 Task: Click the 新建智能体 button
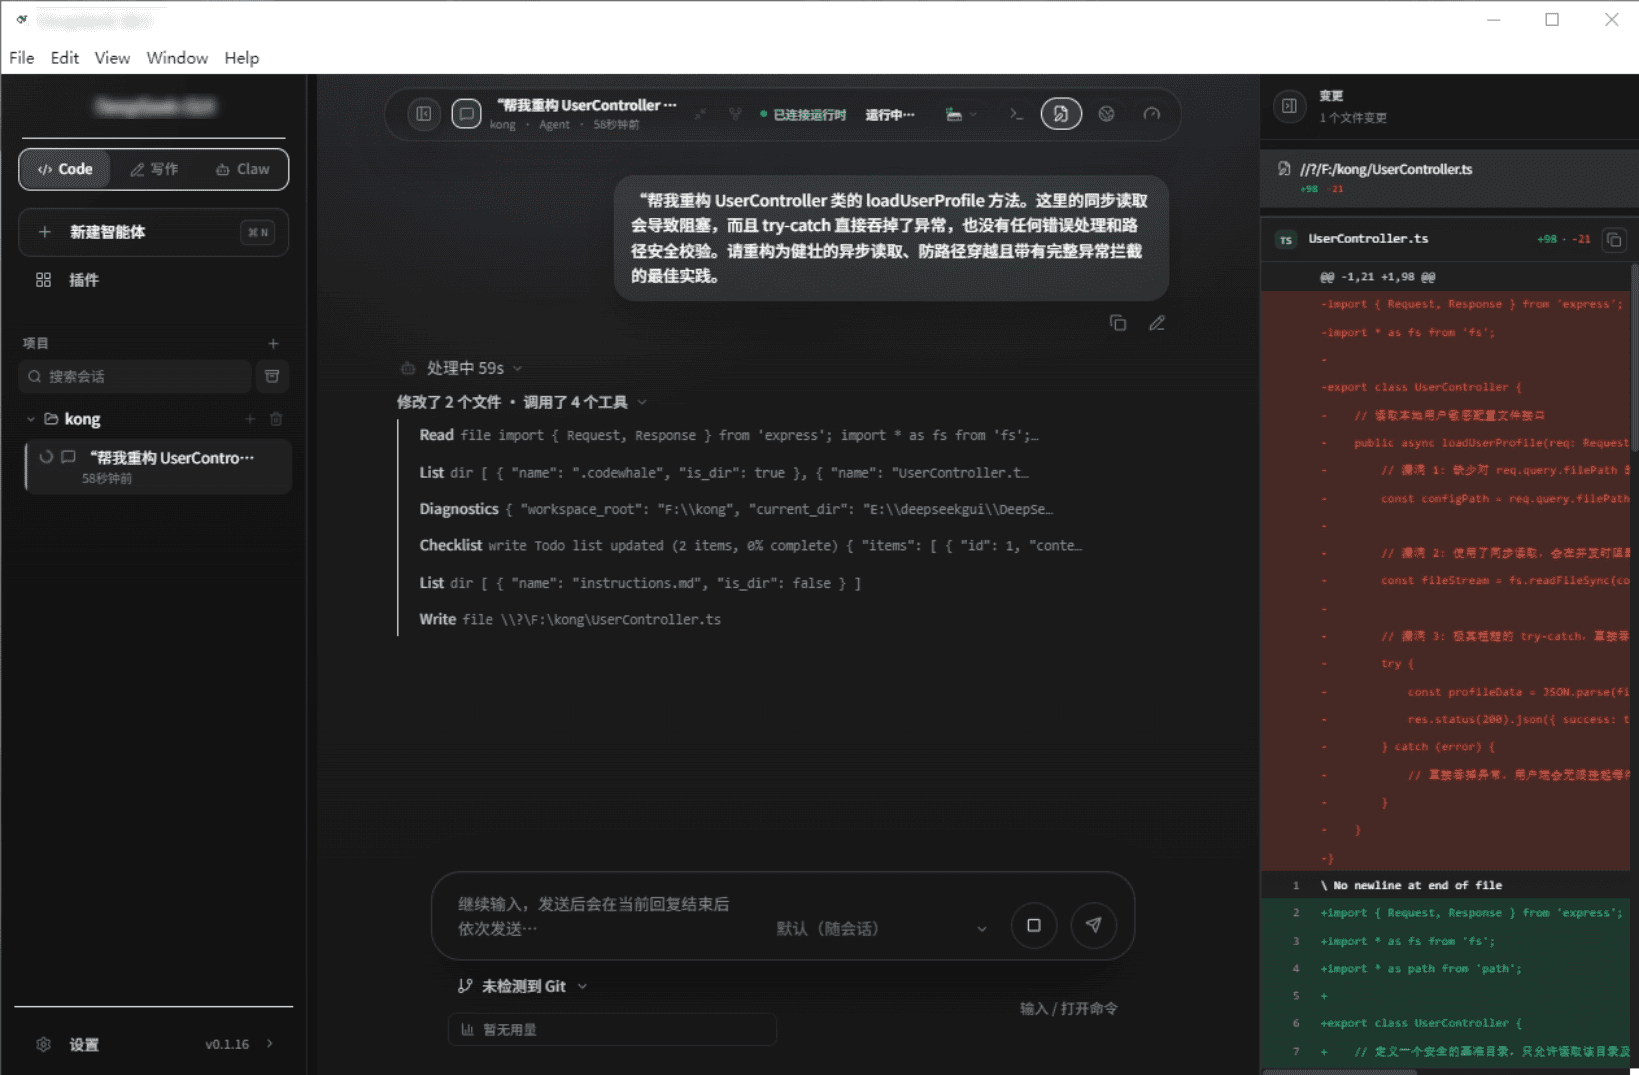(x=154, y=232)
